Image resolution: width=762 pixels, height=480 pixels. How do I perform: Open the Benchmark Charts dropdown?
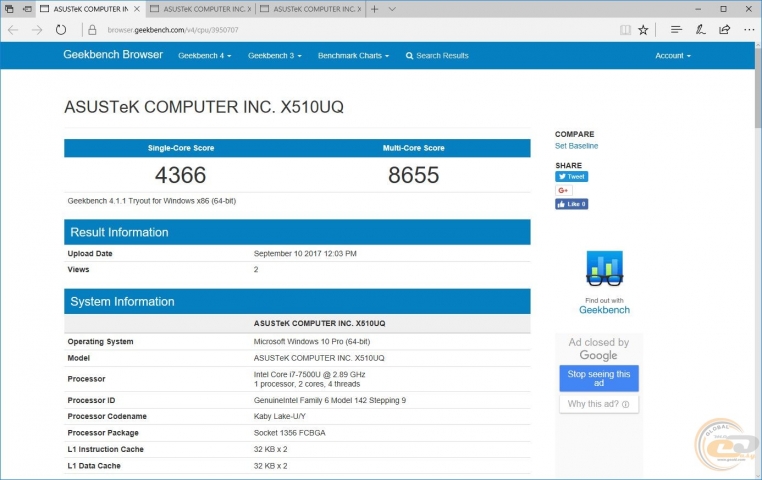pos(353,56)
